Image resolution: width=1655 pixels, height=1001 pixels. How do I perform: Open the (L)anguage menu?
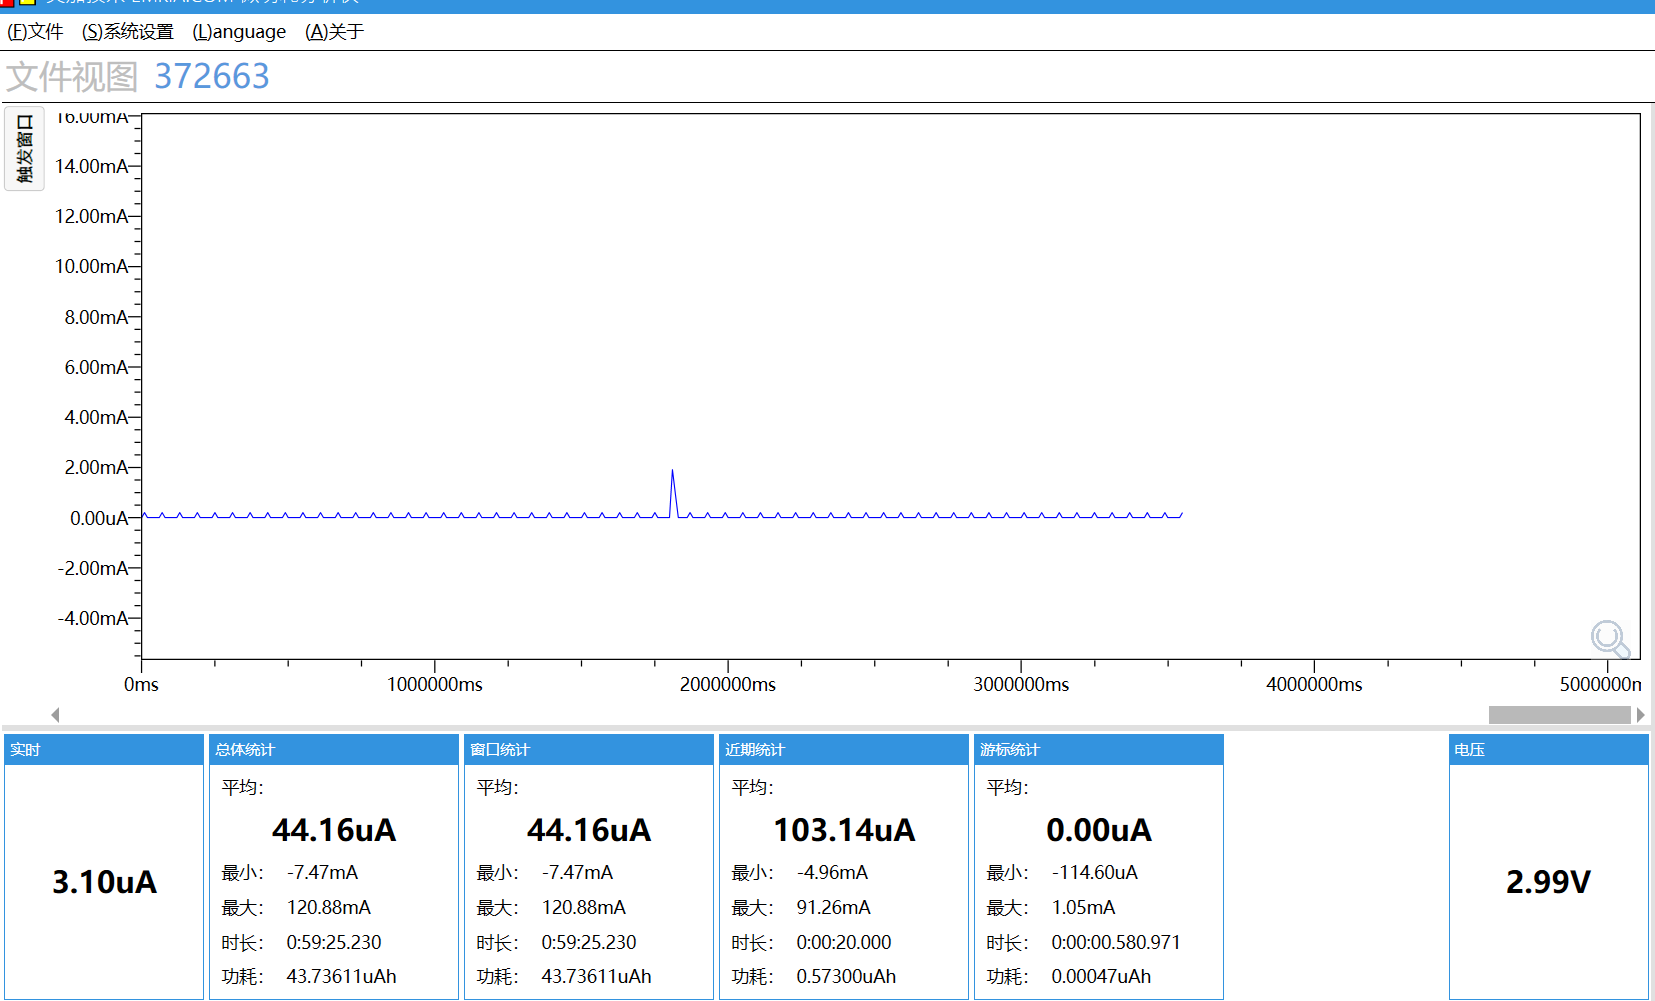coord(239,32)
